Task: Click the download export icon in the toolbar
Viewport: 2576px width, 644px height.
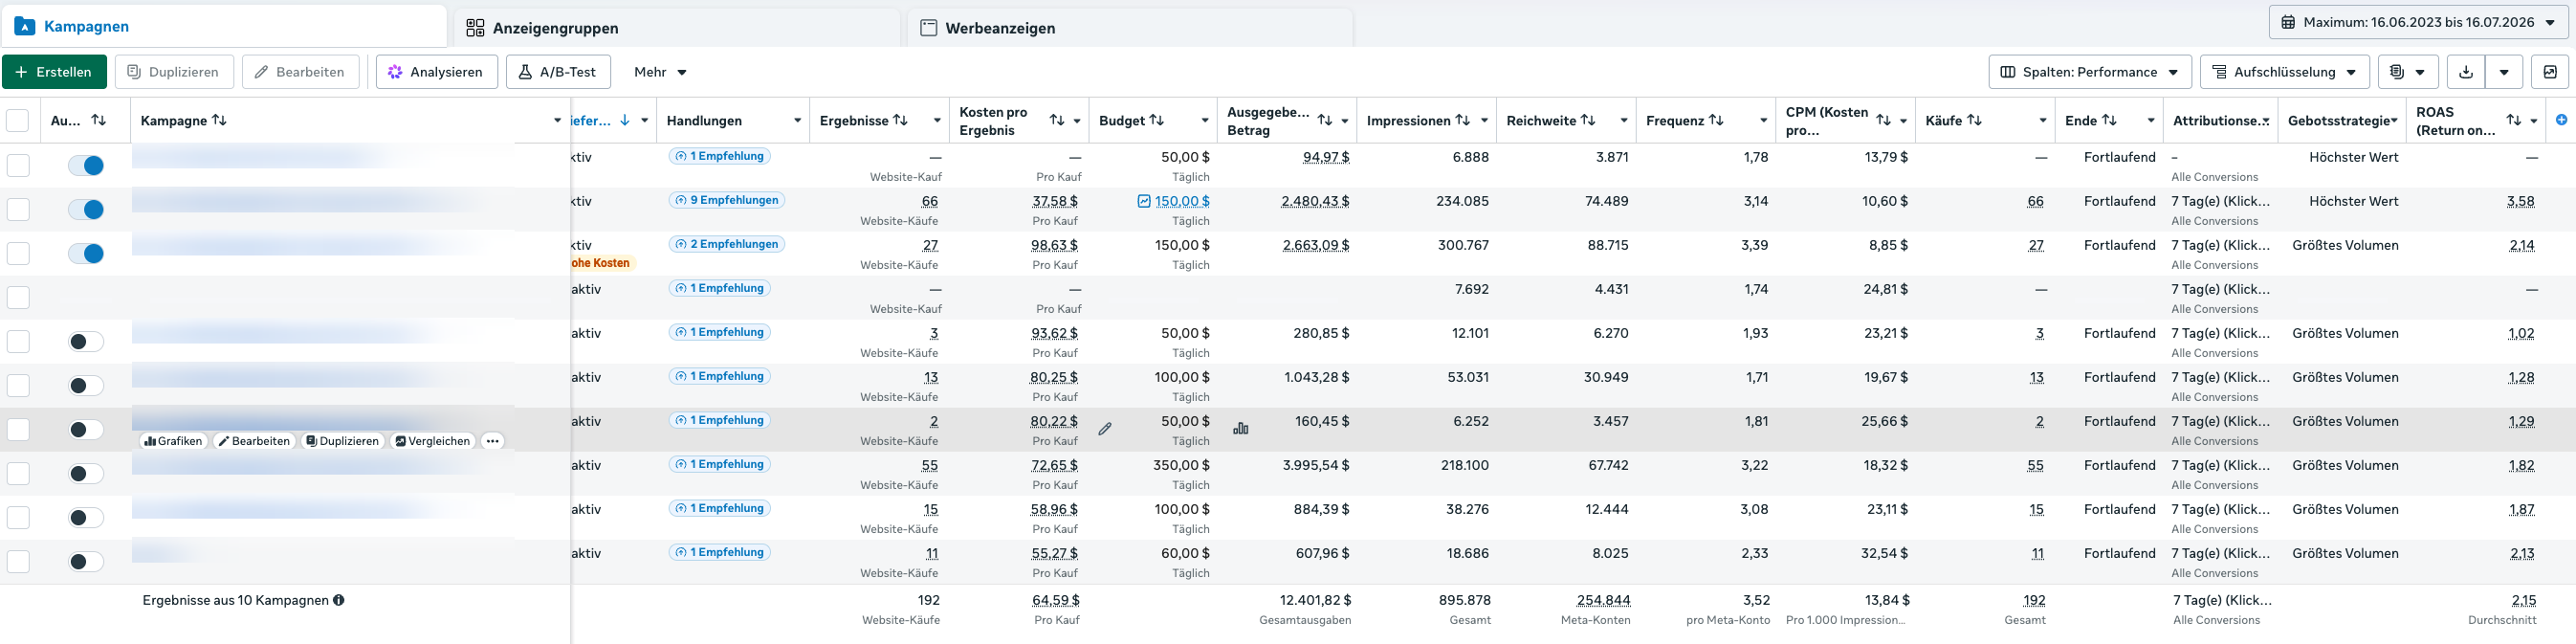Action: [x=2466, y=72]
